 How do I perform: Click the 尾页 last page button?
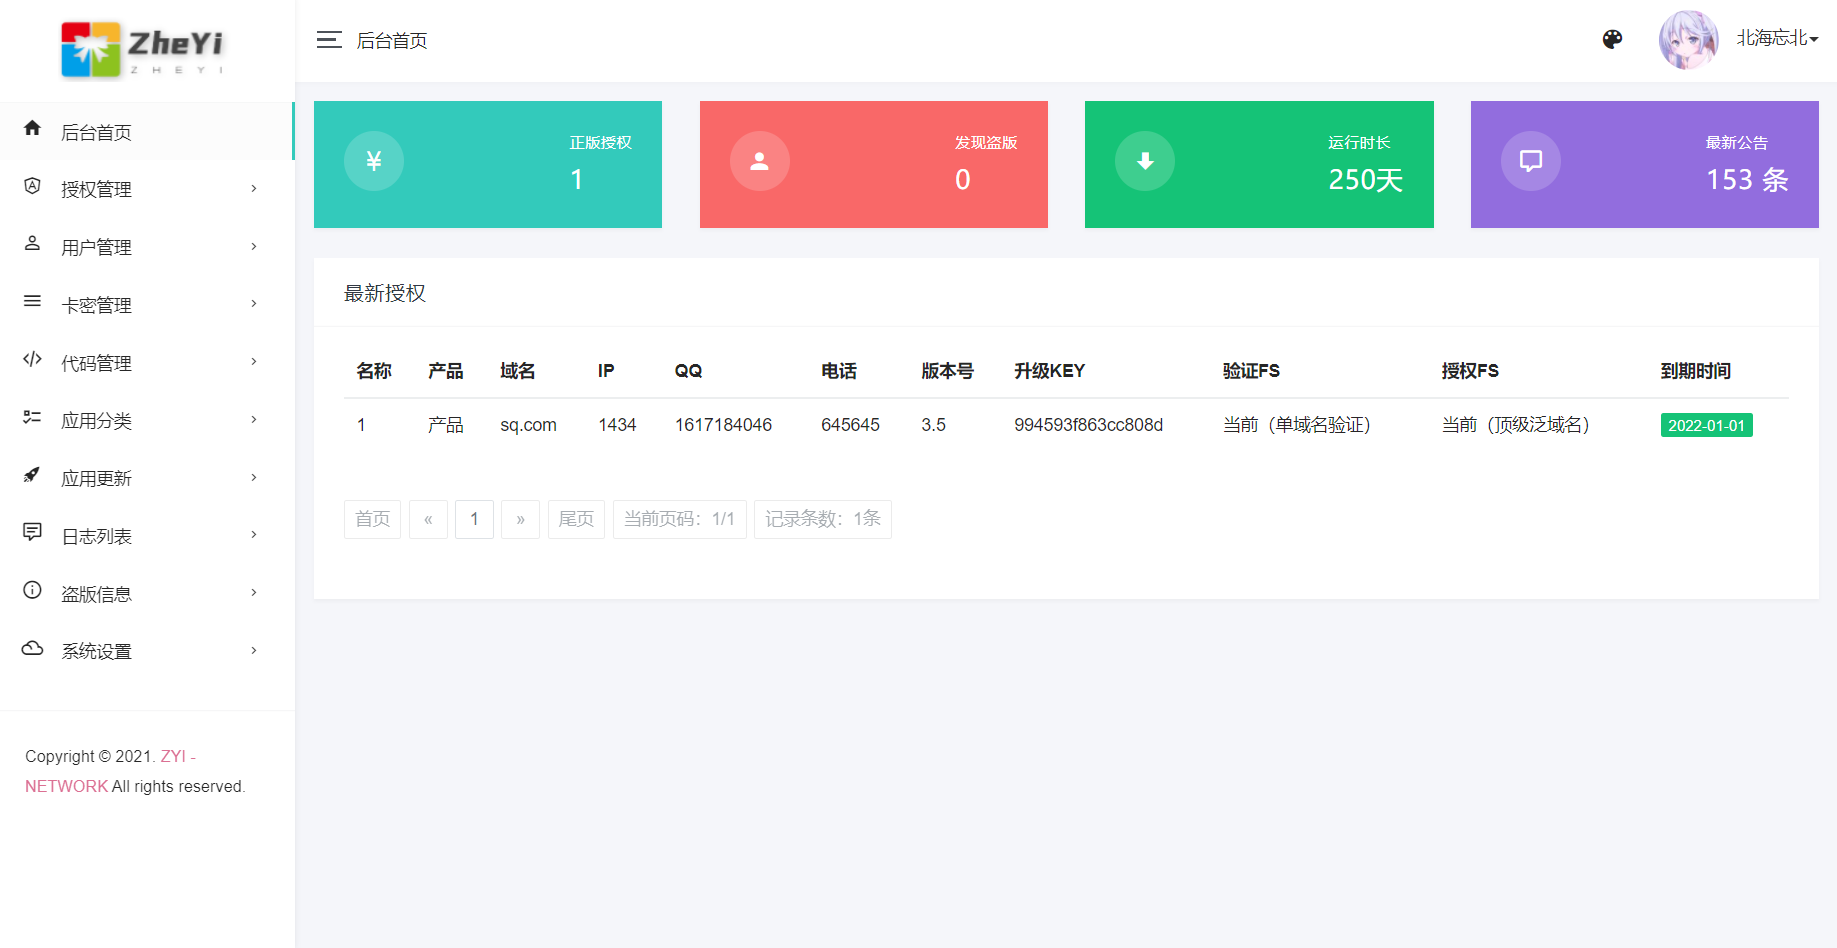pyautogui.click(x=576, y=519)
